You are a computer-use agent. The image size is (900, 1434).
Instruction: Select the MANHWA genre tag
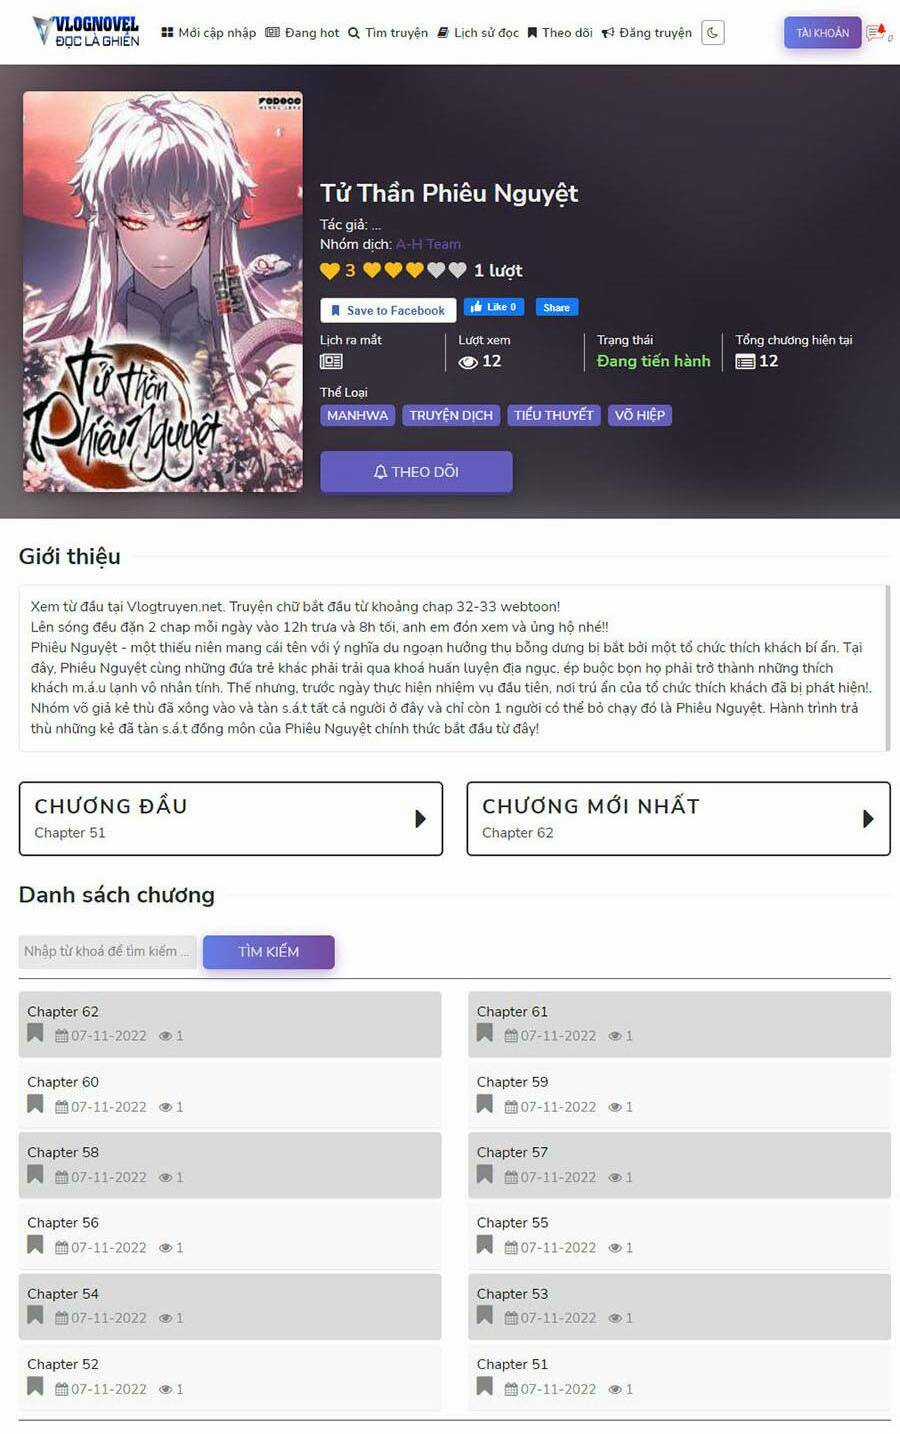point(357,415)
